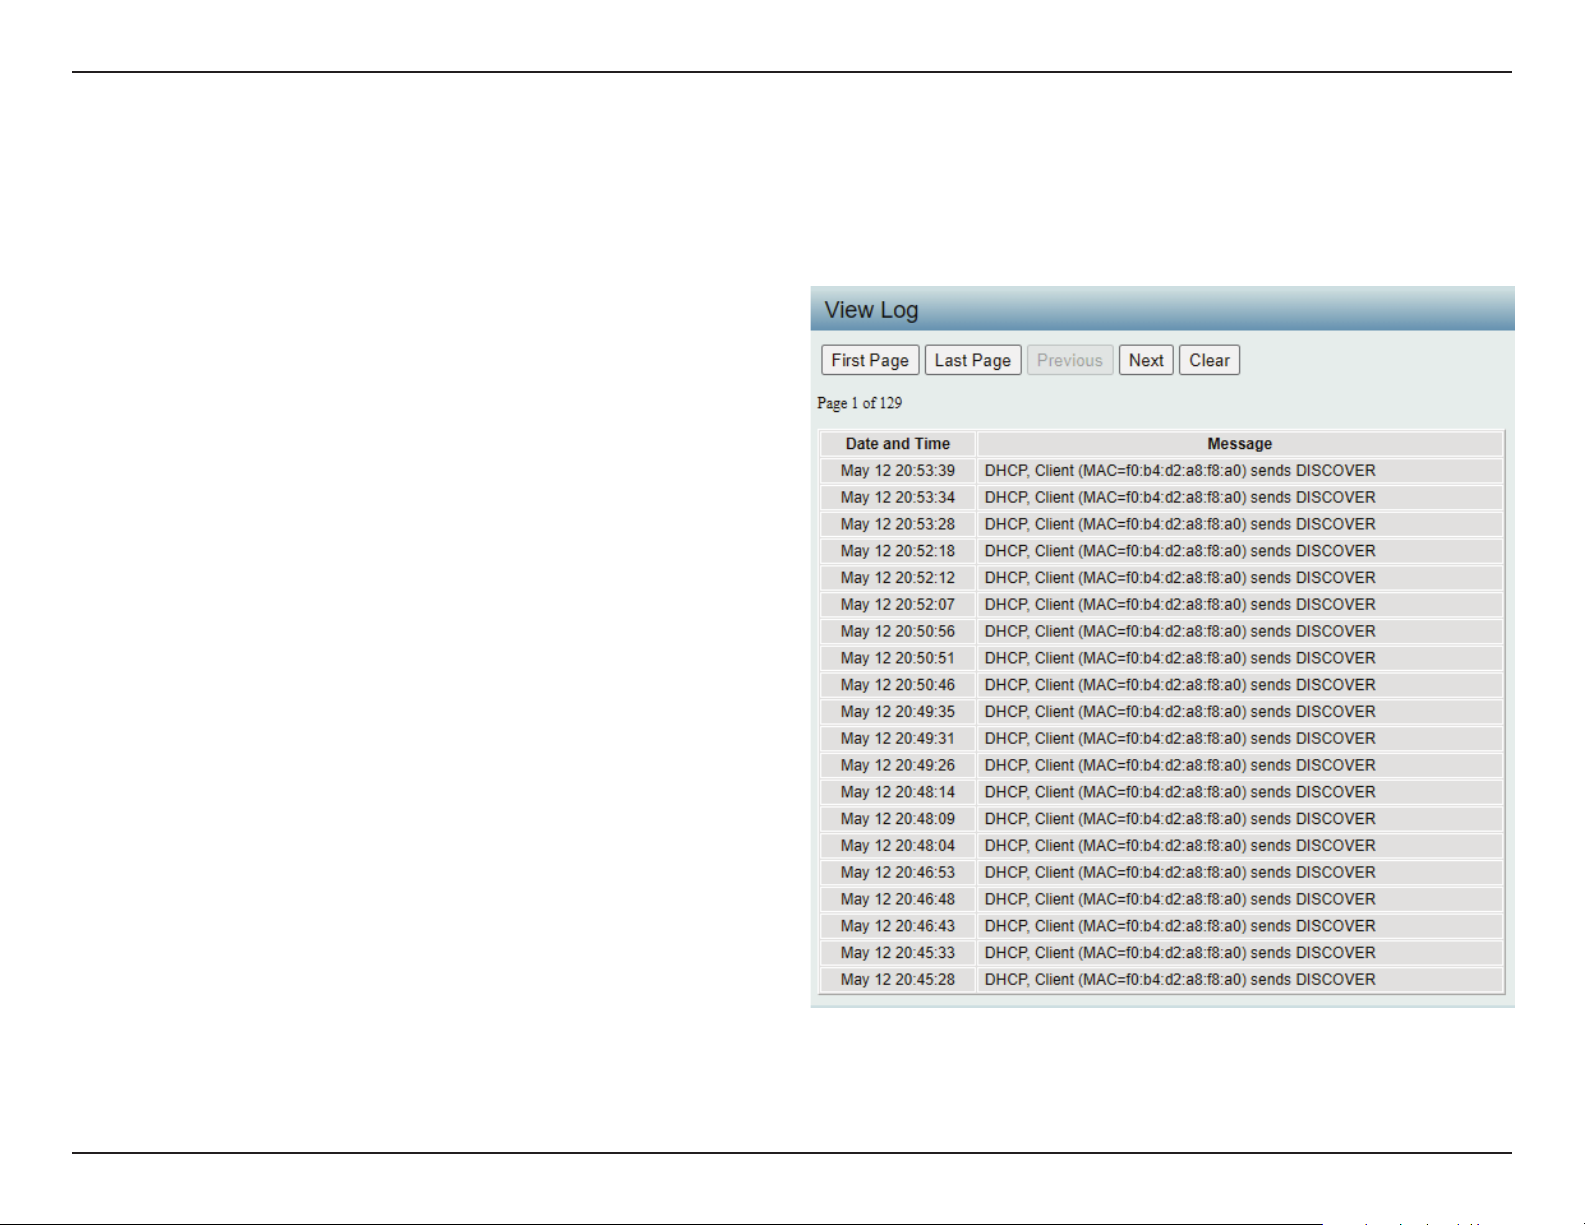Advance to the Next log page
Image resolution: width=1585 pixels, height=1225 pixels.
pos(1146,360)
